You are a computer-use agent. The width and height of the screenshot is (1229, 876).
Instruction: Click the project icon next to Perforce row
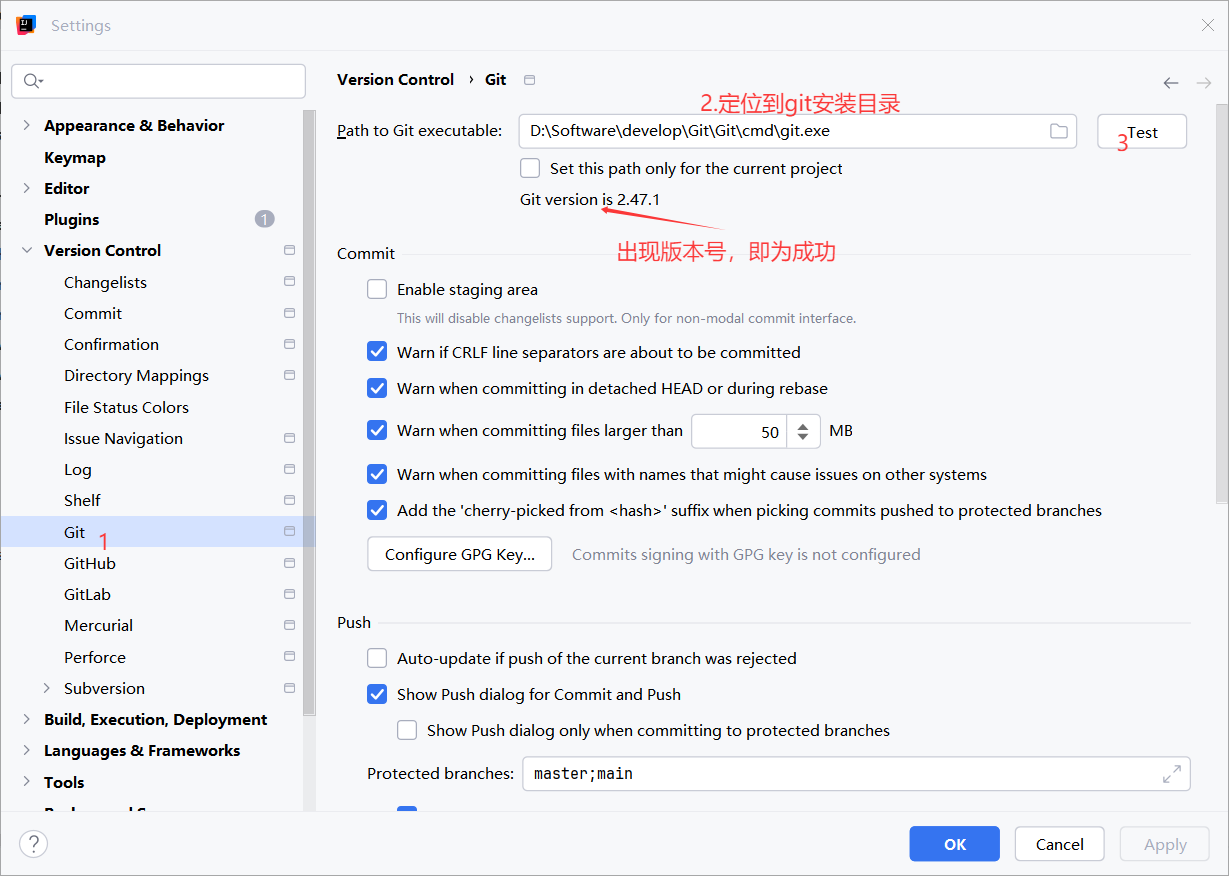pos(289,657)
